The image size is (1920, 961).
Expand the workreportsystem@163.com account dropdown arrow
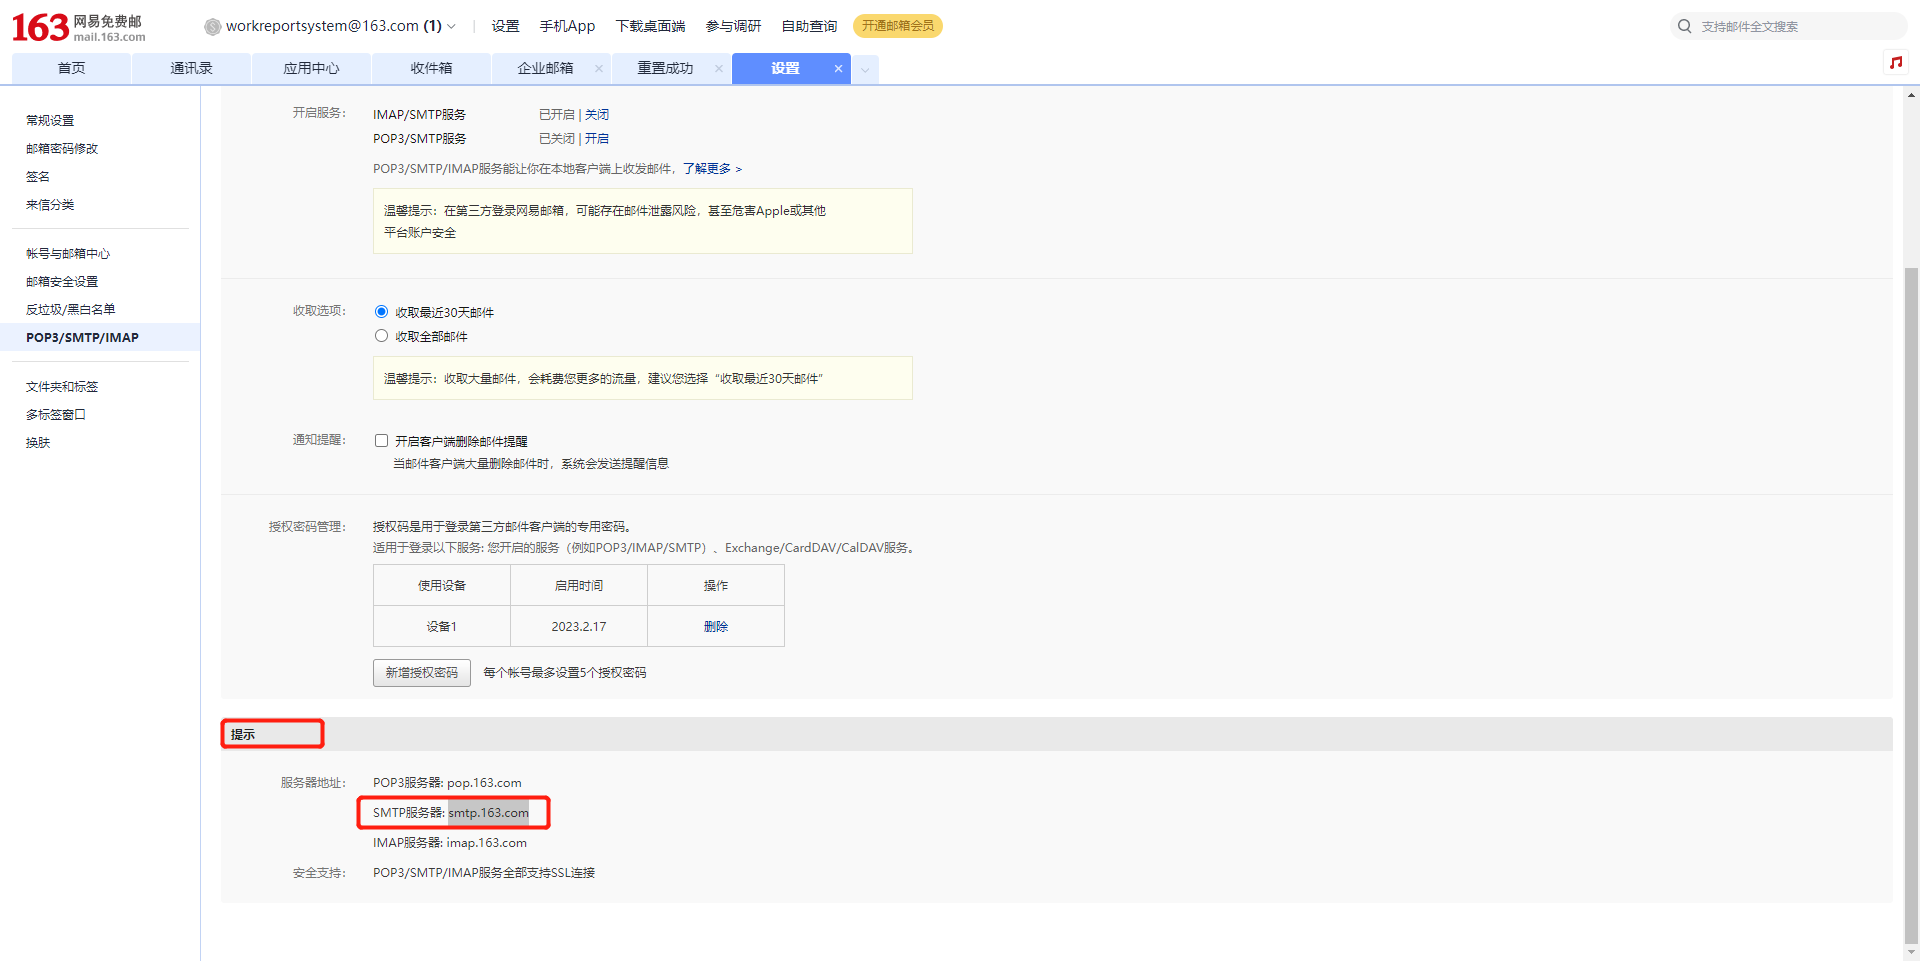point(451,27)
